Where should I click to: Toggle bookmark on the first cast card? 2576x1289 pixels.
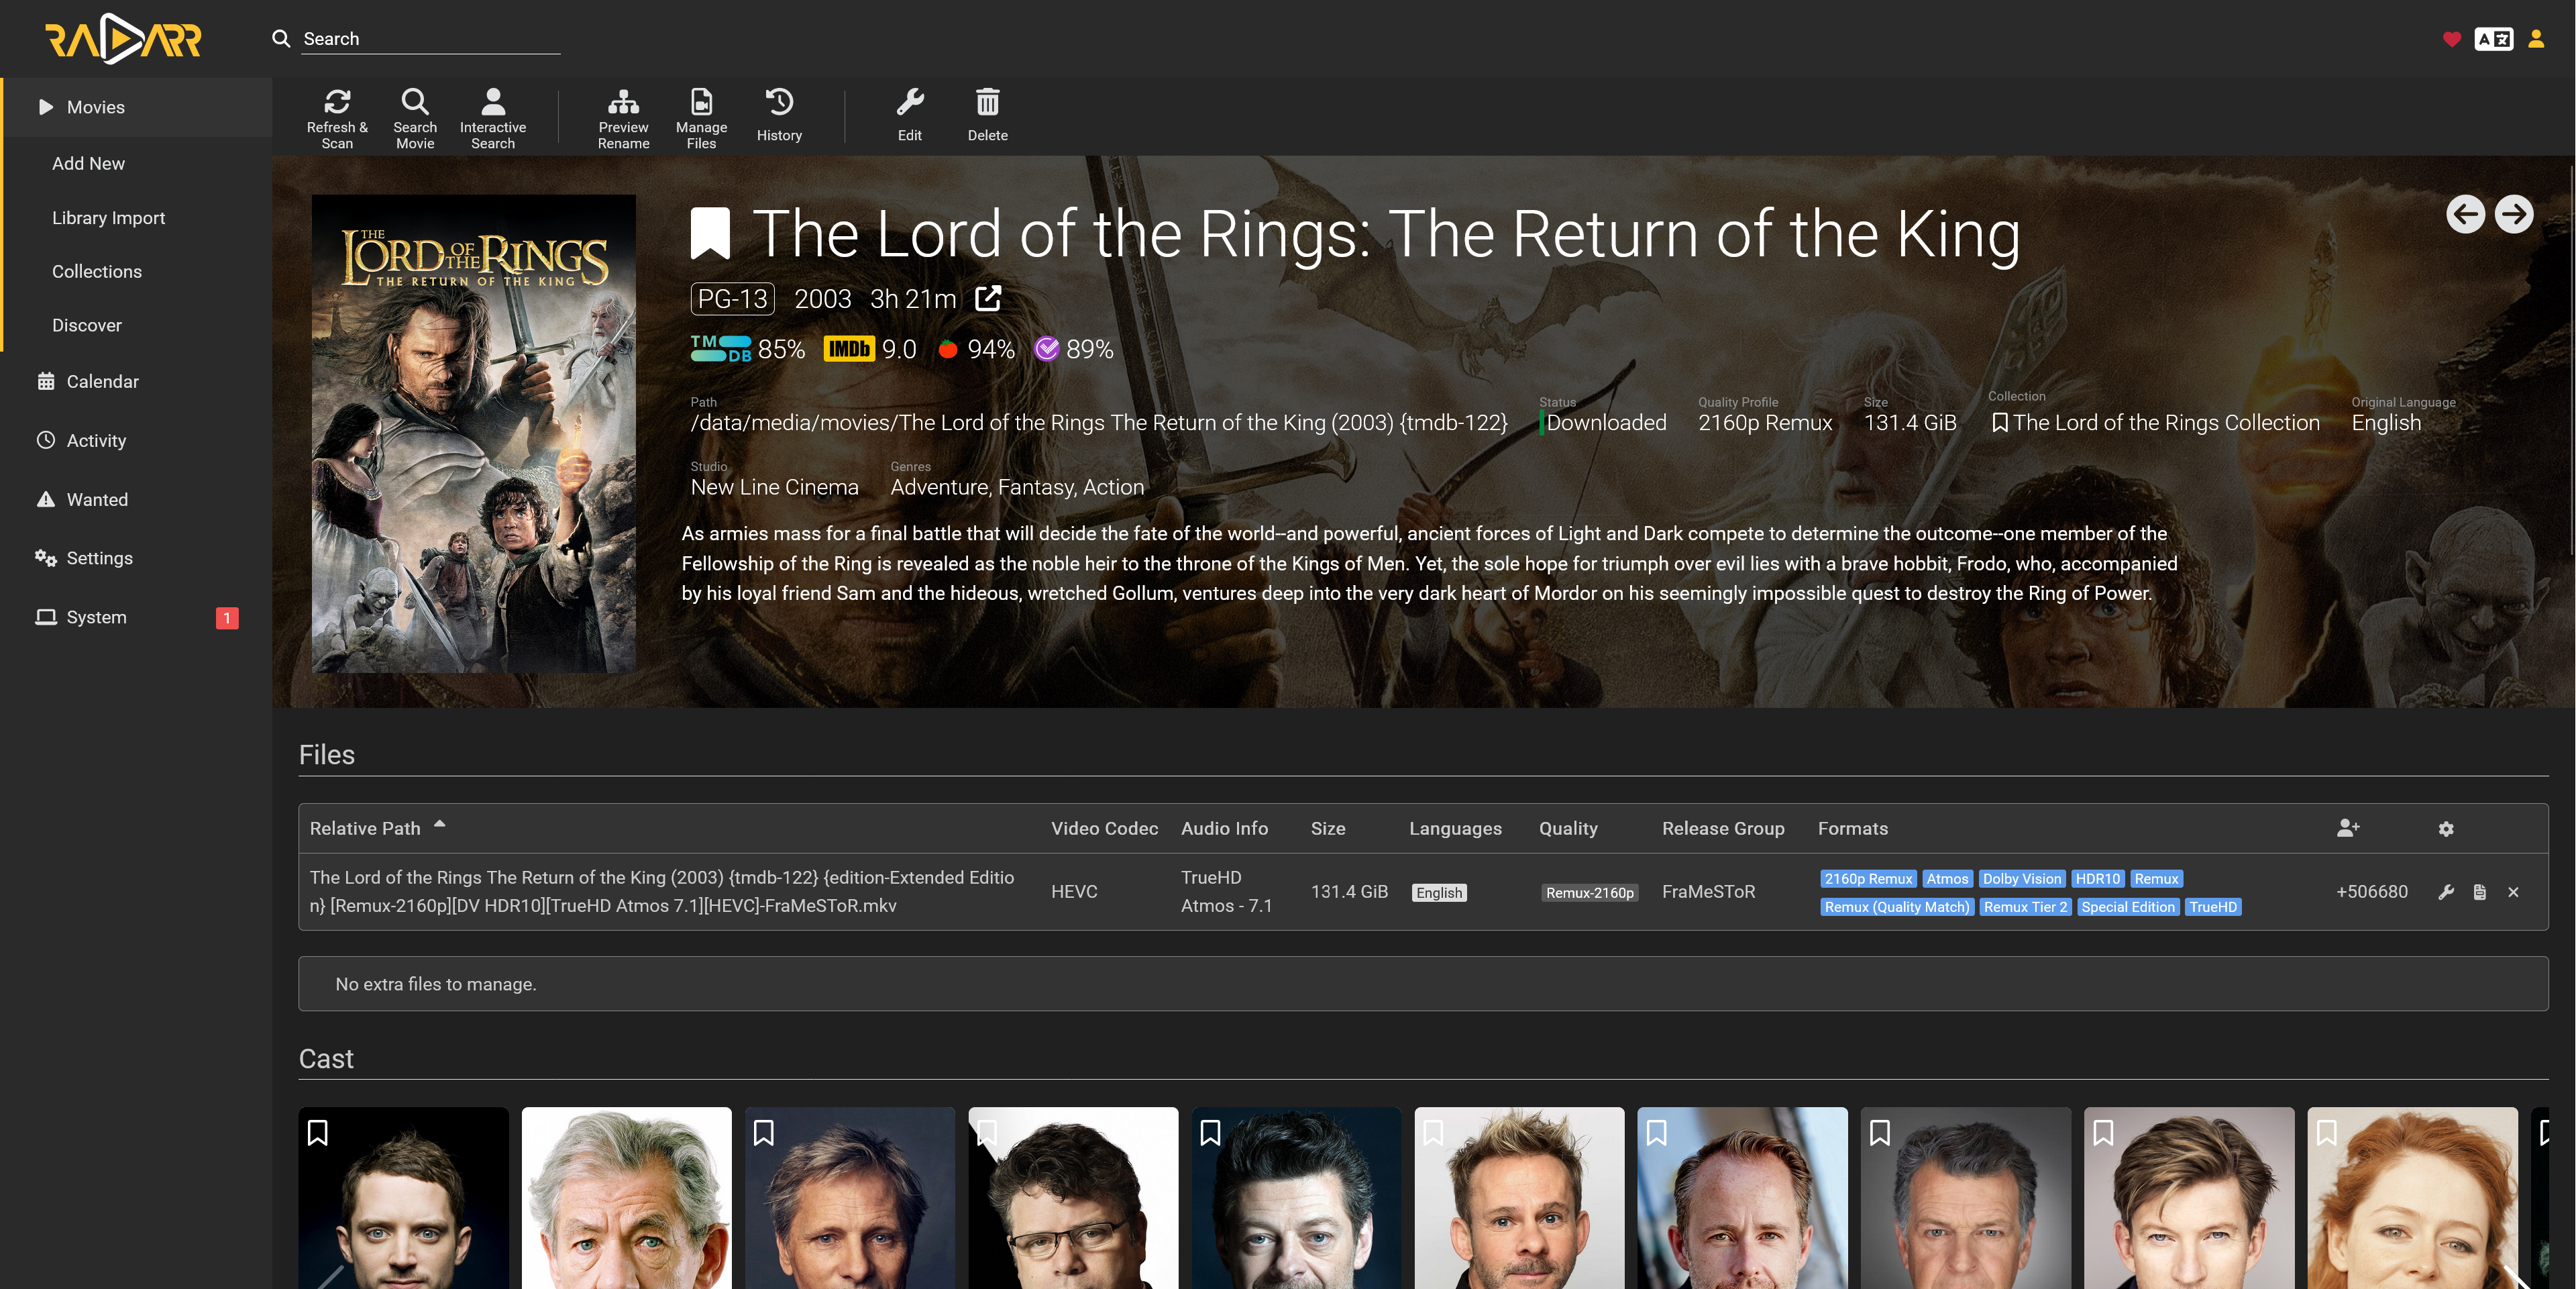pyautogui.click(x=318, y=1132)
